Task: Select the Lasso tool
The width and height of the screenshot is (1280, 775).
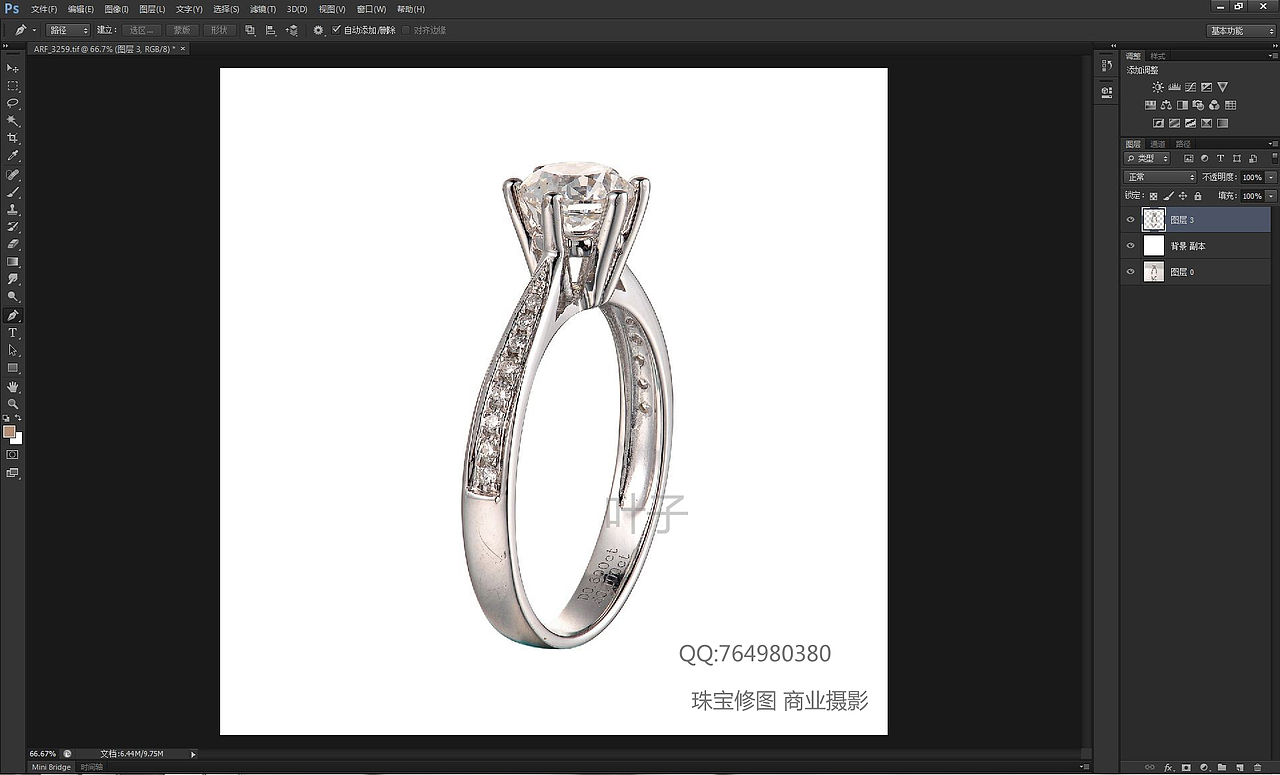Action: (x=13, y=103)
